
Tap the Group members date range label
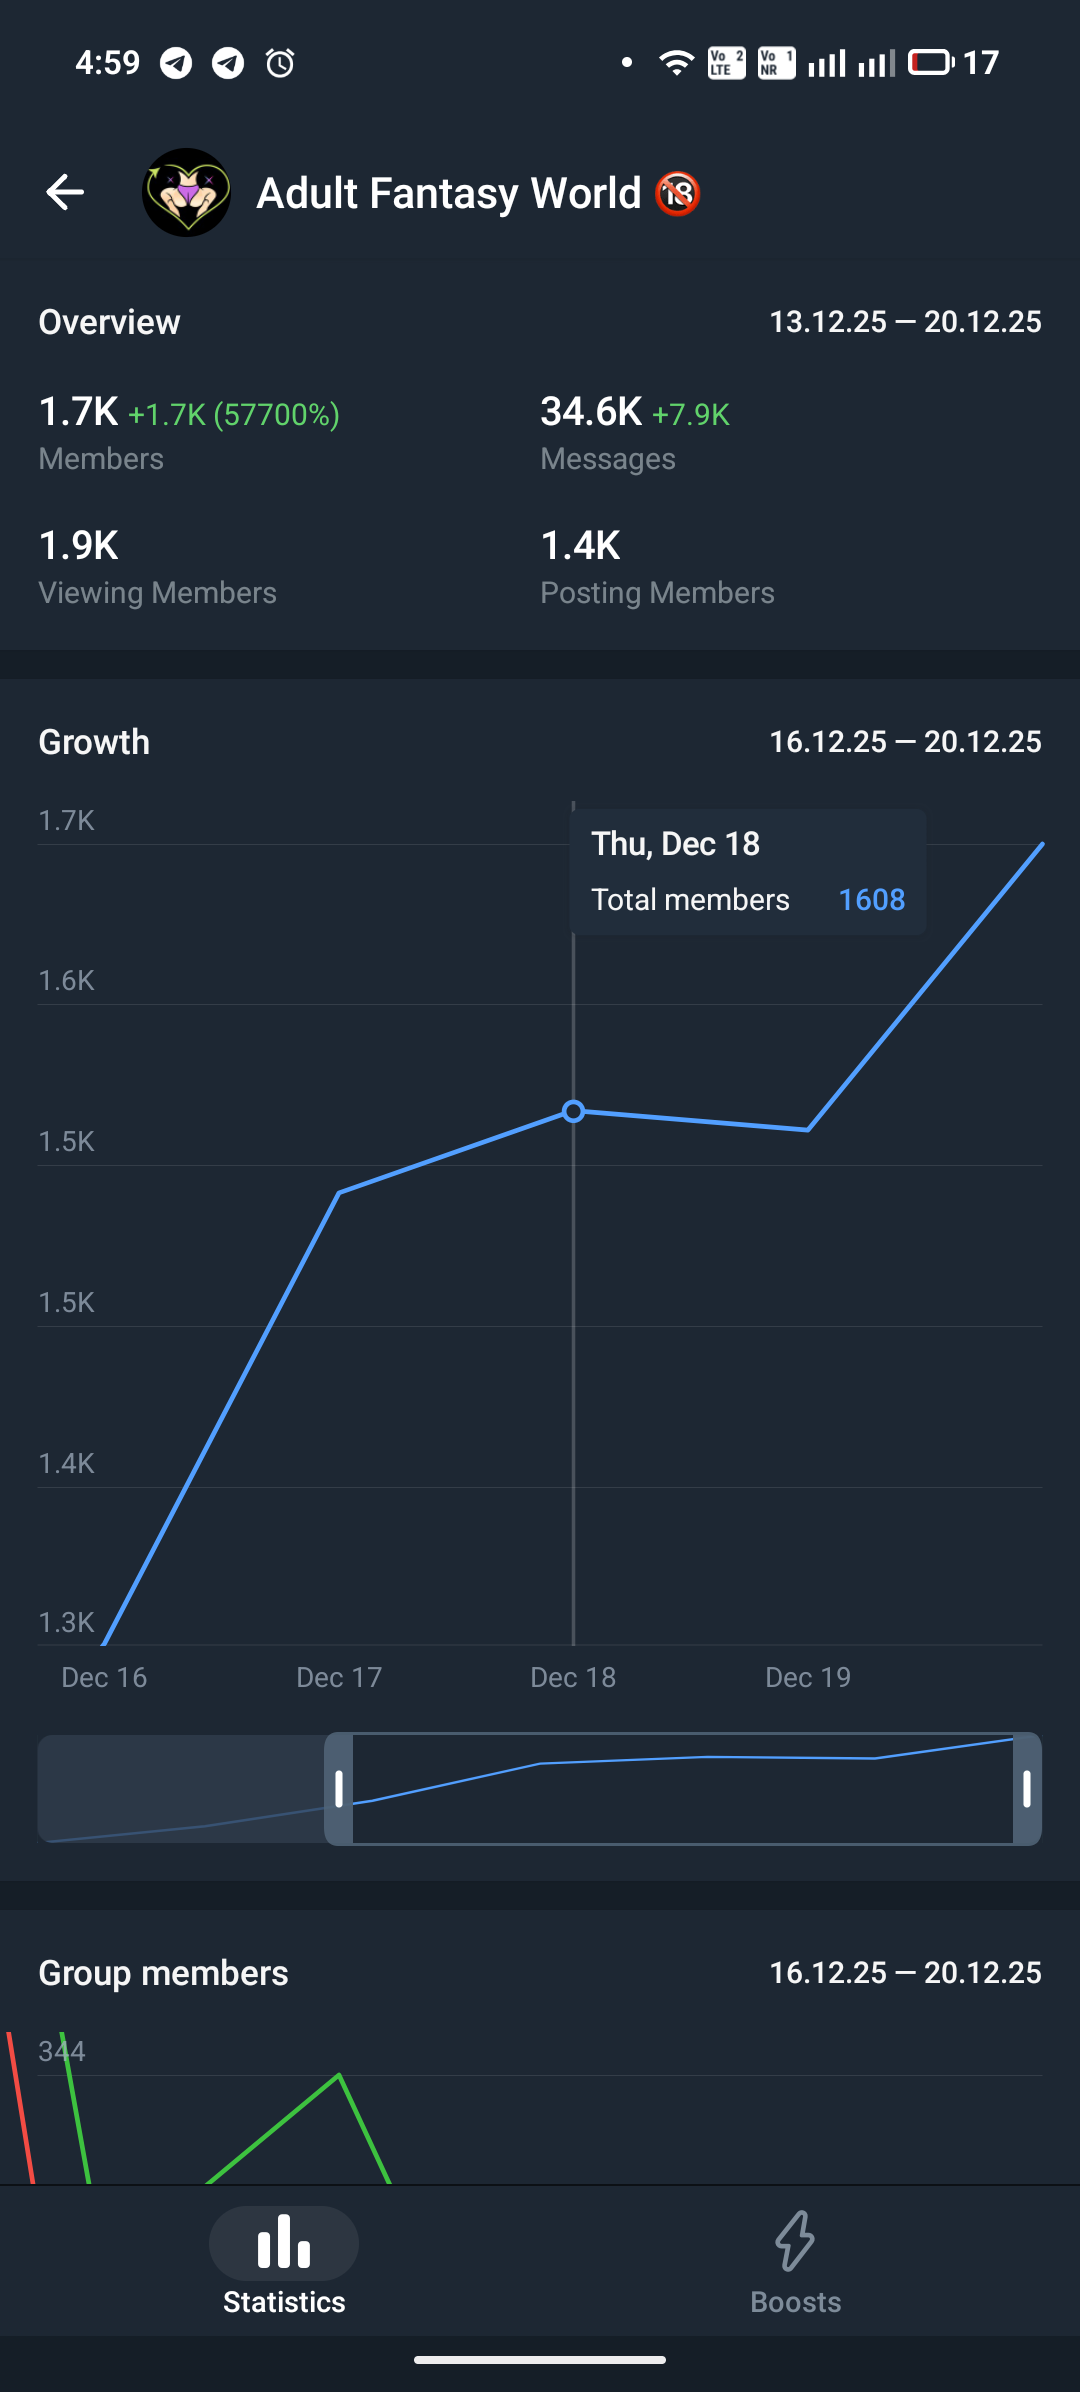(905, 1973)
